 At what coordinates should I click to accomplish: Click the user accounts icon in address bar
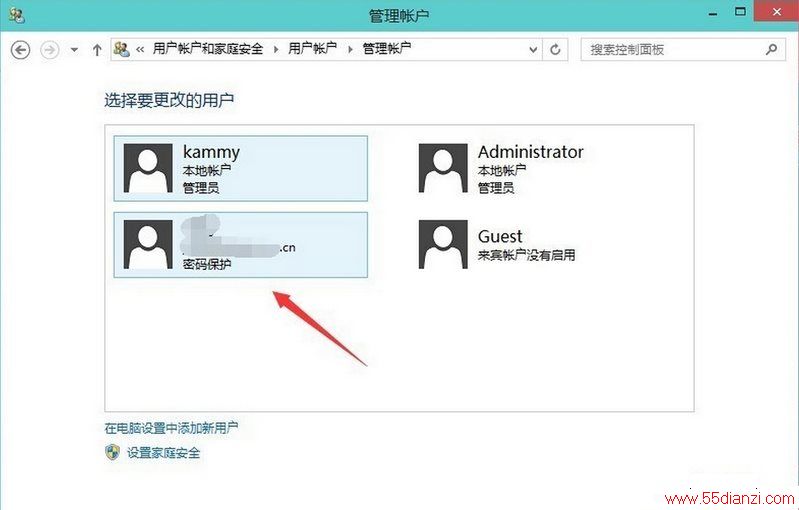(121, 49)
